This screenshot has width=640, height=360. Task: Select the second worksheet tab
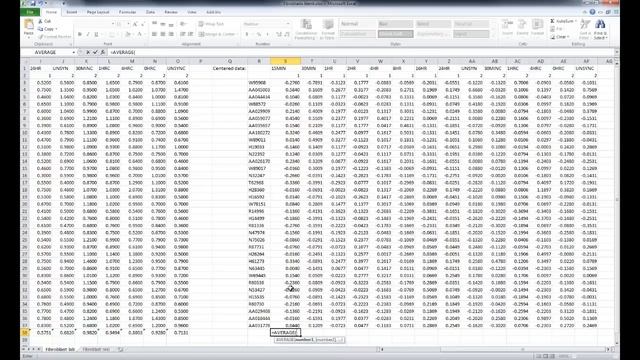[x=96, y=349]
